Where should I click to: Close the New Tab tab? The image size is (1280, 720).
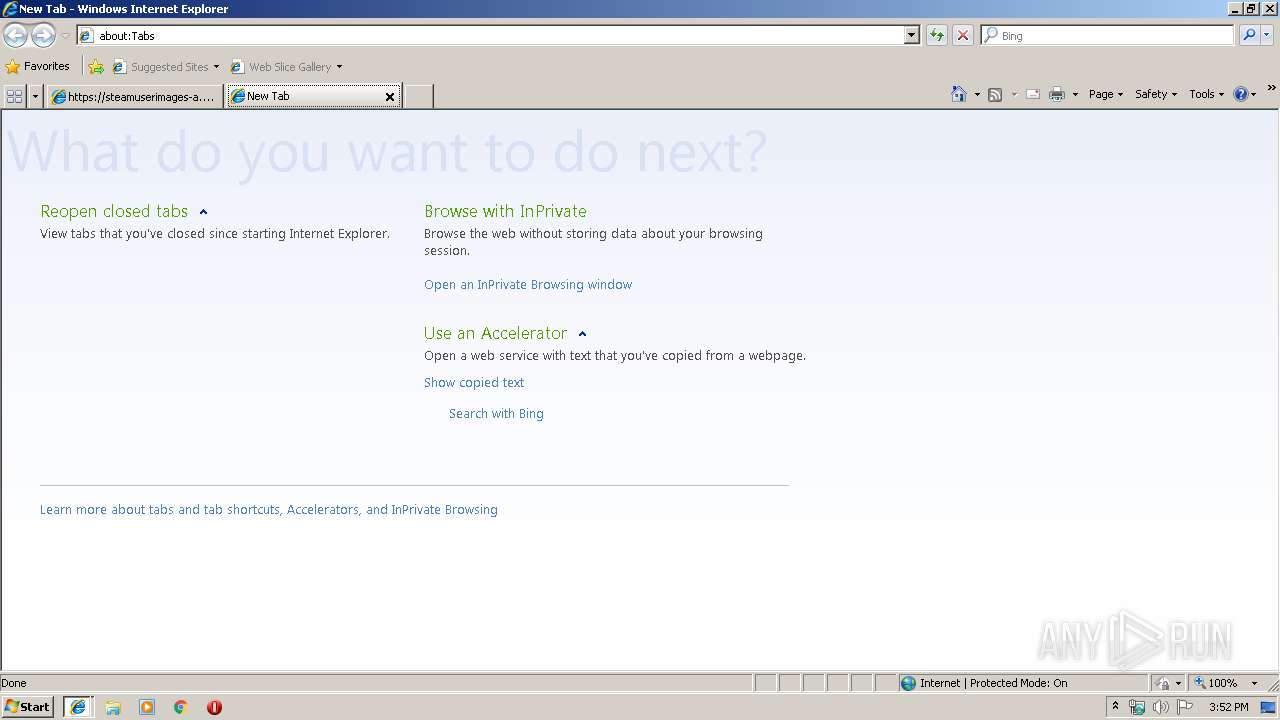(390, 97)
